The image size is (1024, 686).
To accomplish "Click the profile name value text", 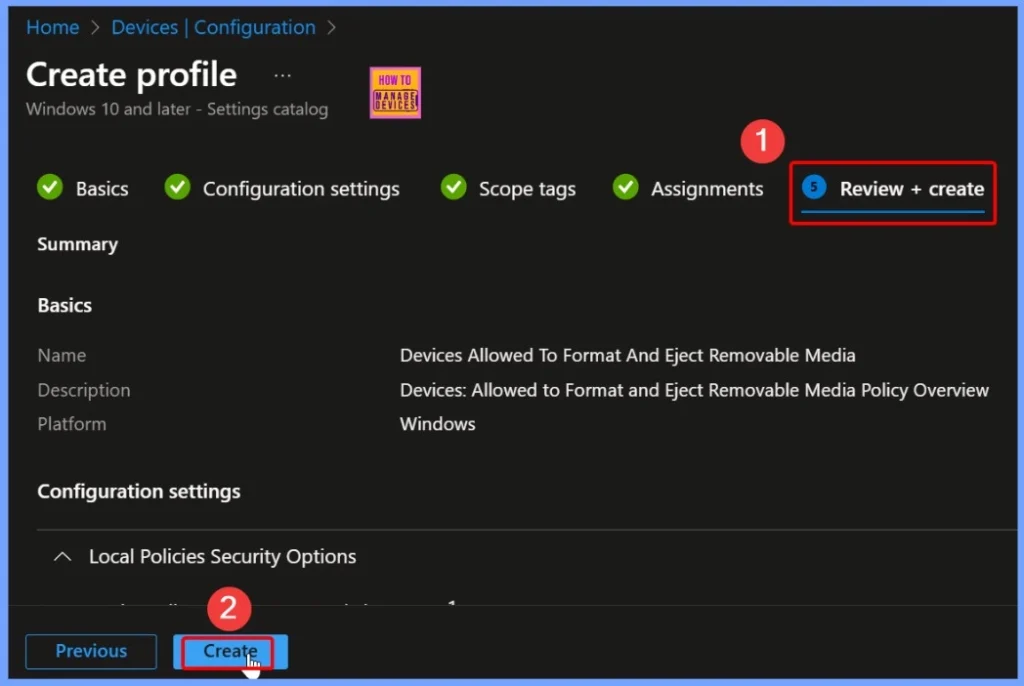I will pyautogui.click(x=627, y=356).
